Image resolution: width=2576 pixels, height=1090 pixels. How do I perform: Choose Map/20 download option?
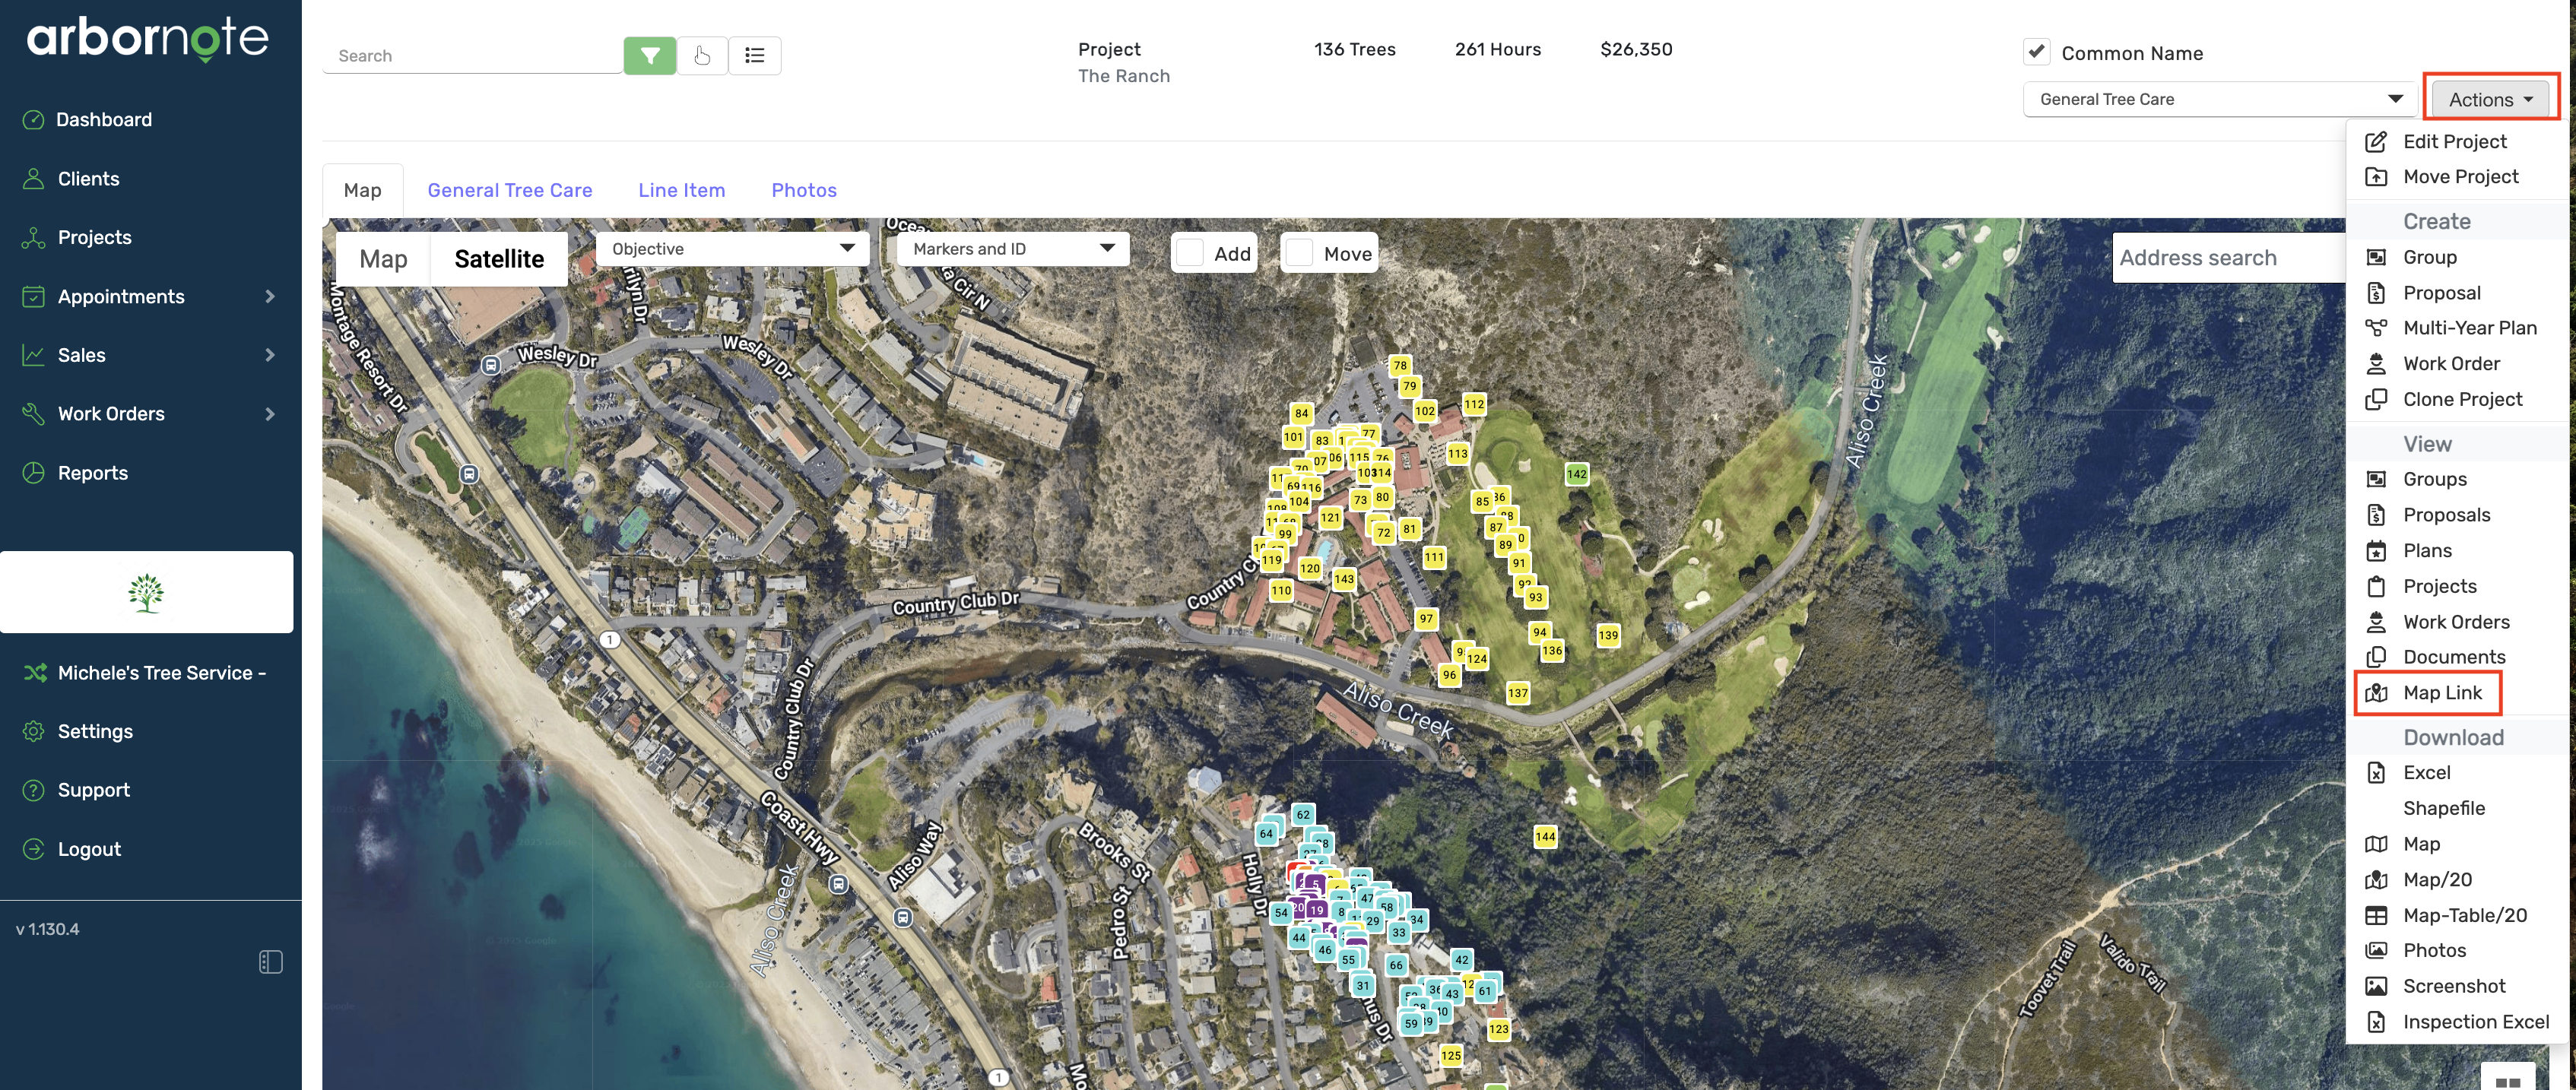(2437, 879)
